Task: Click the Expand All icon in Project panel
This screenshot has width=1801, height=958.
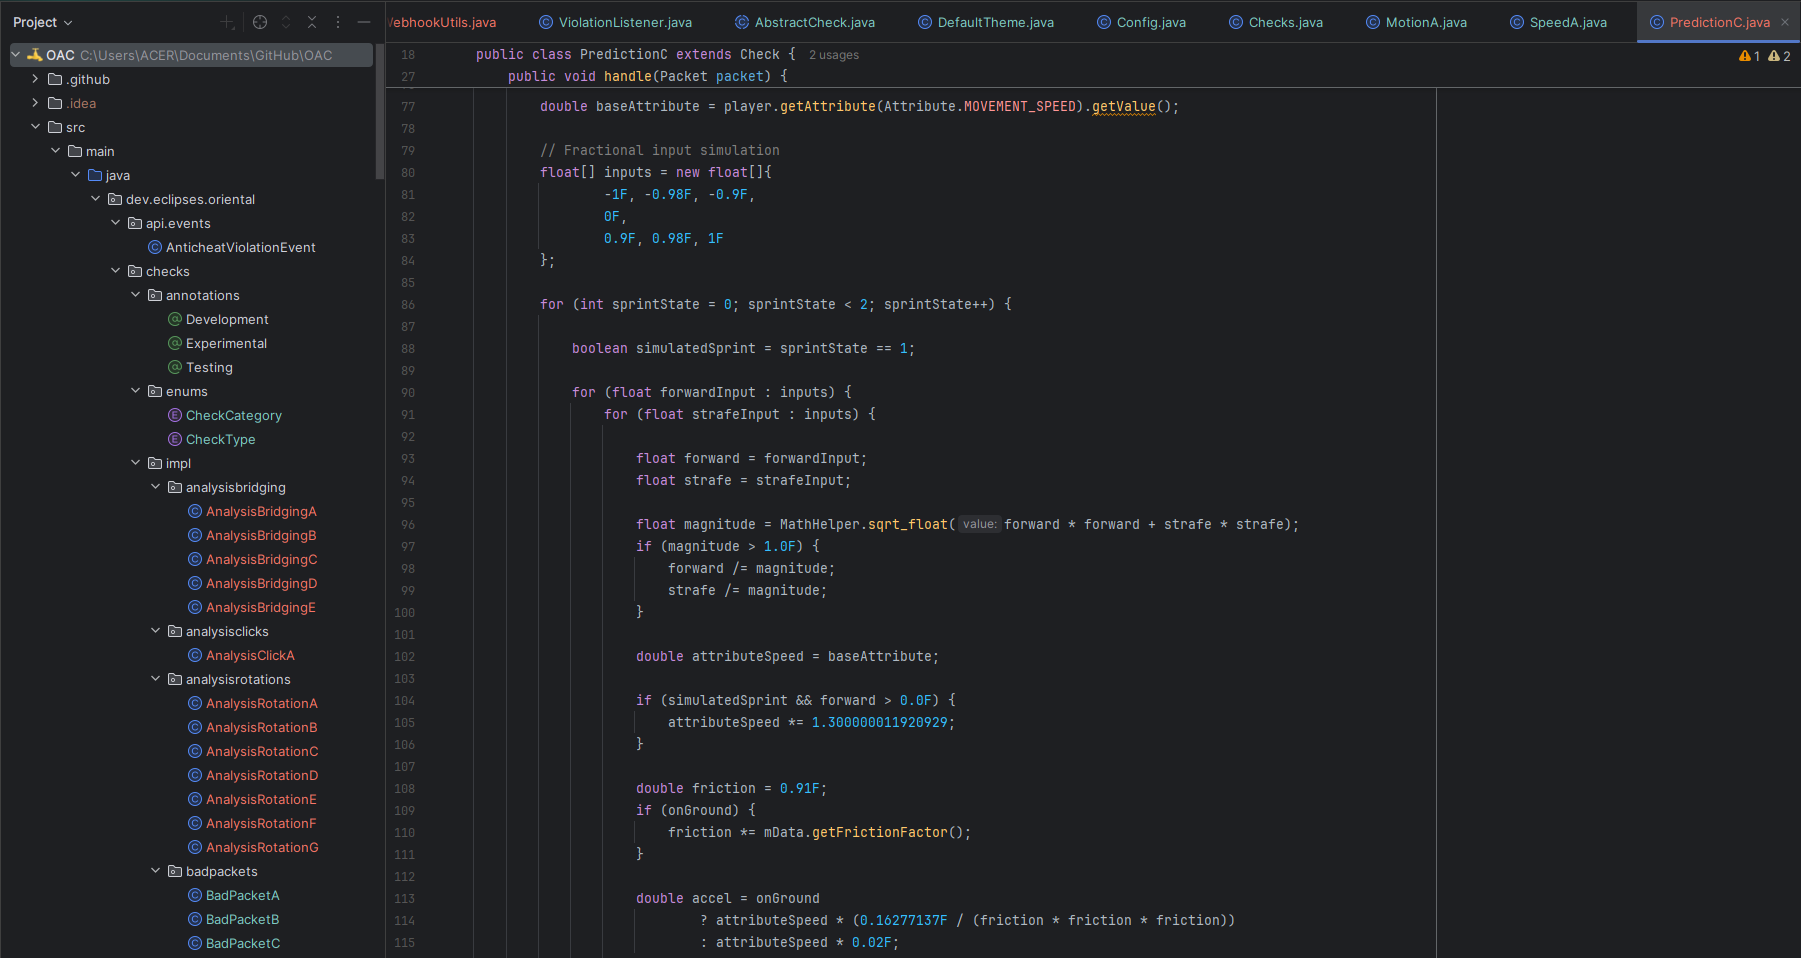Action: tap(286, 22)
